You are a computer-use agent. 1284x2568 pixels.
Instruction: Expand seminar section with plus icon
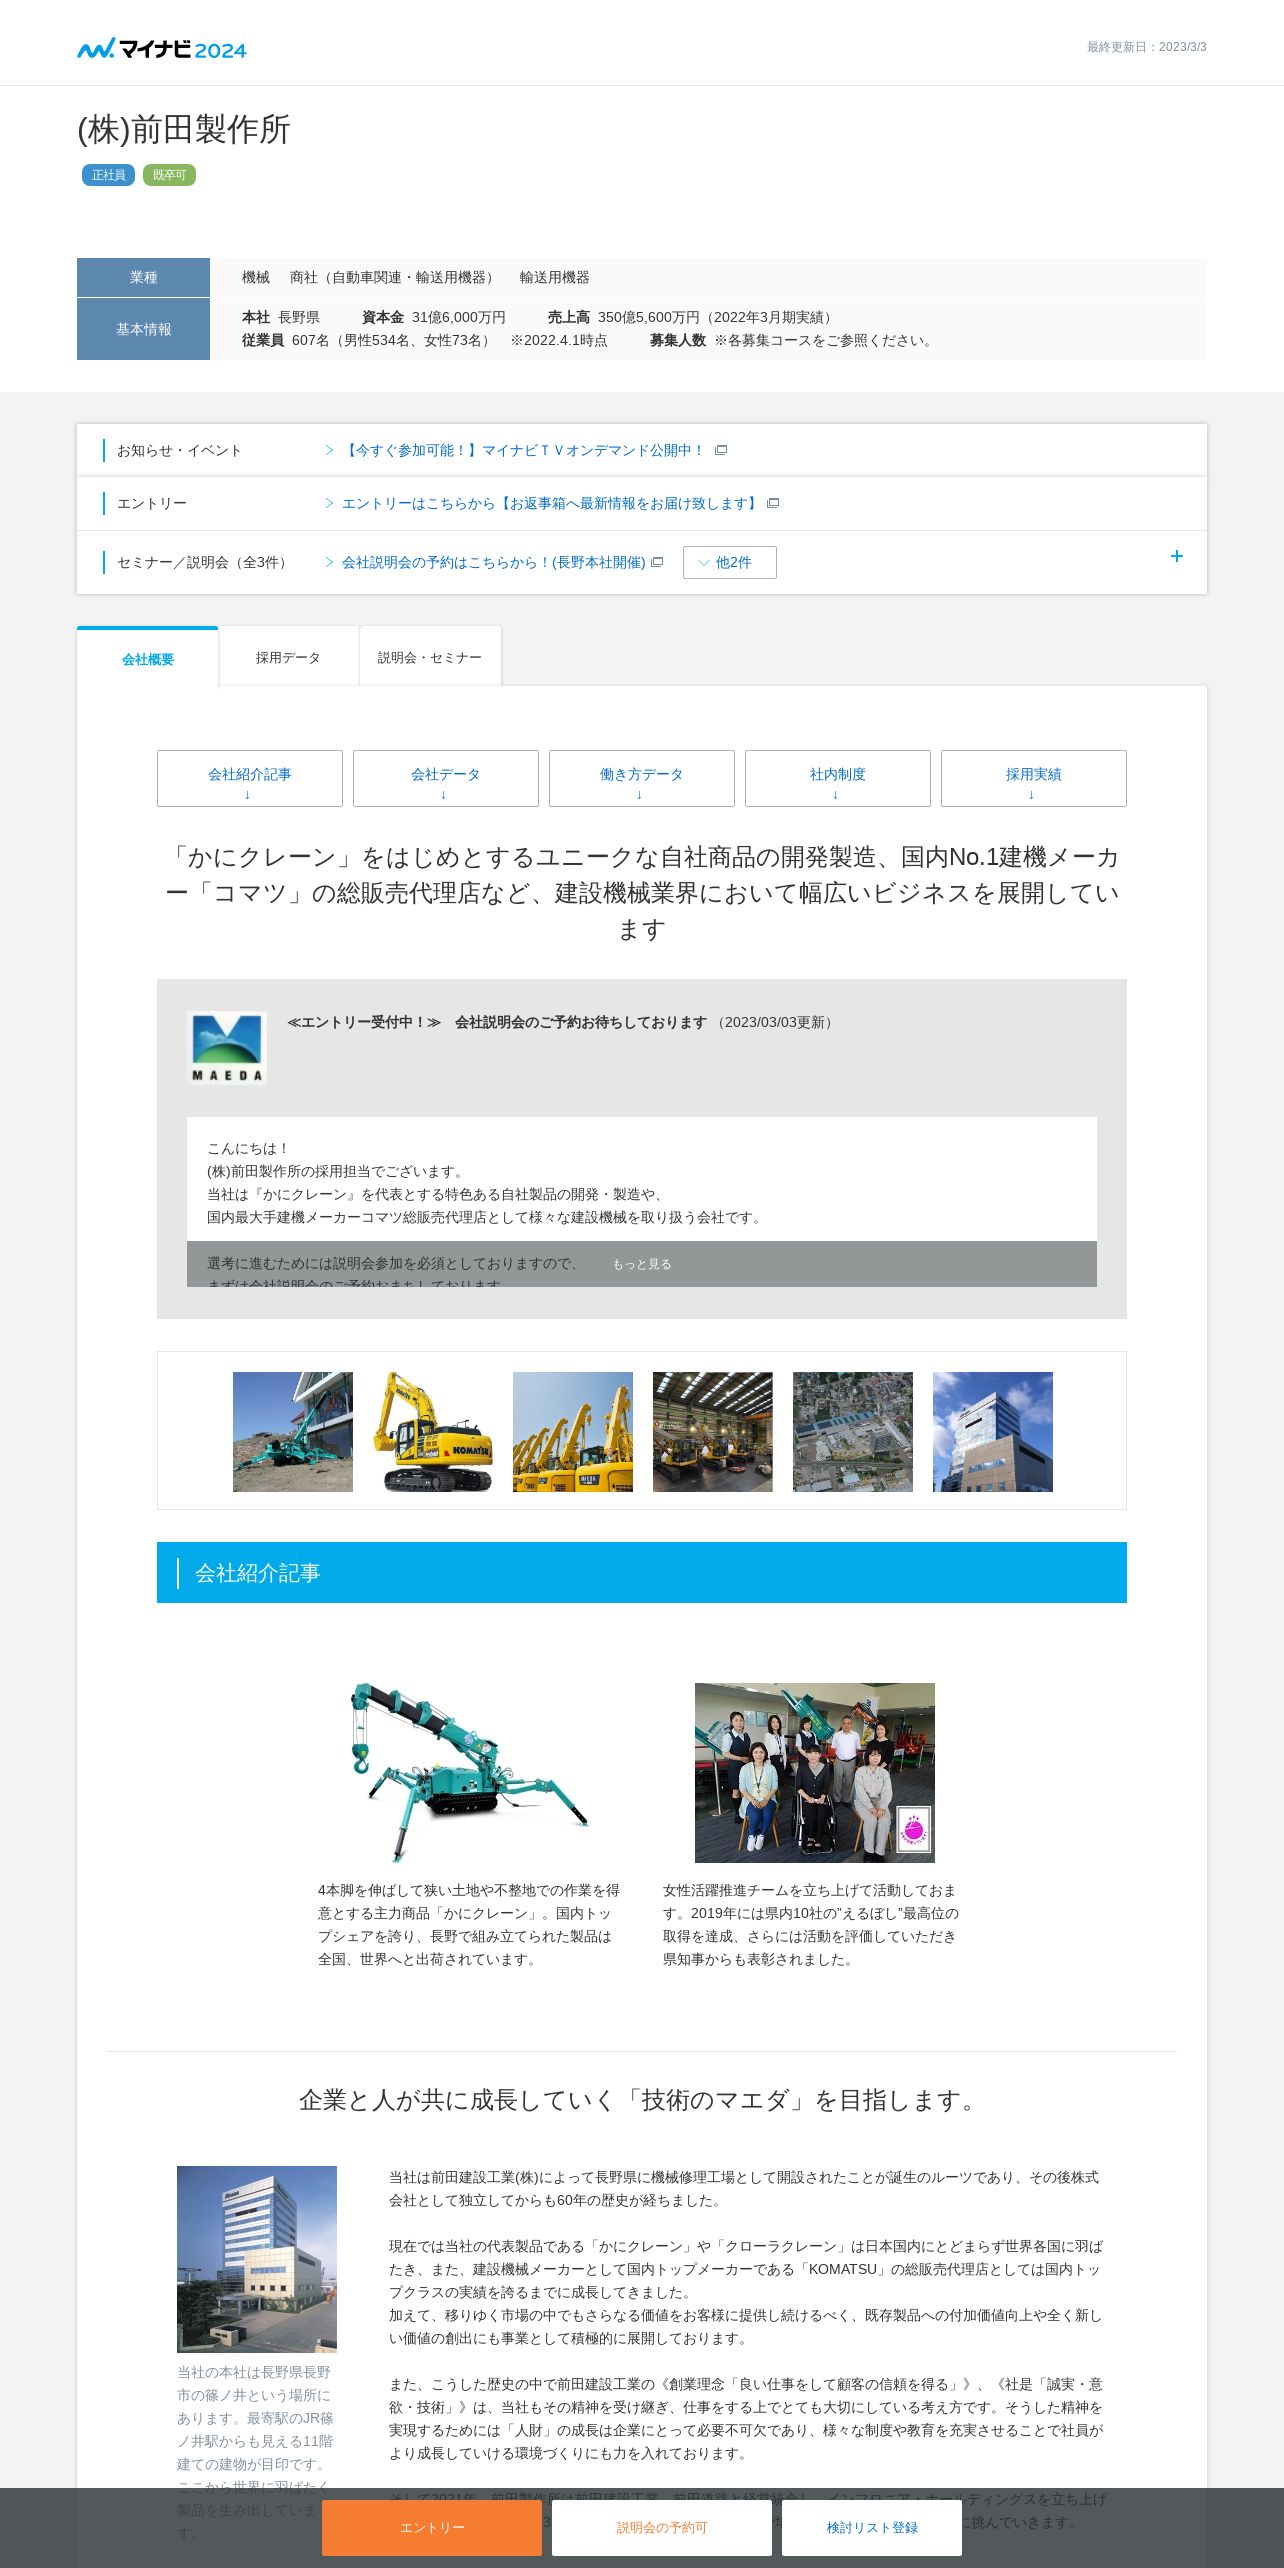click(x=1177, y=556)
